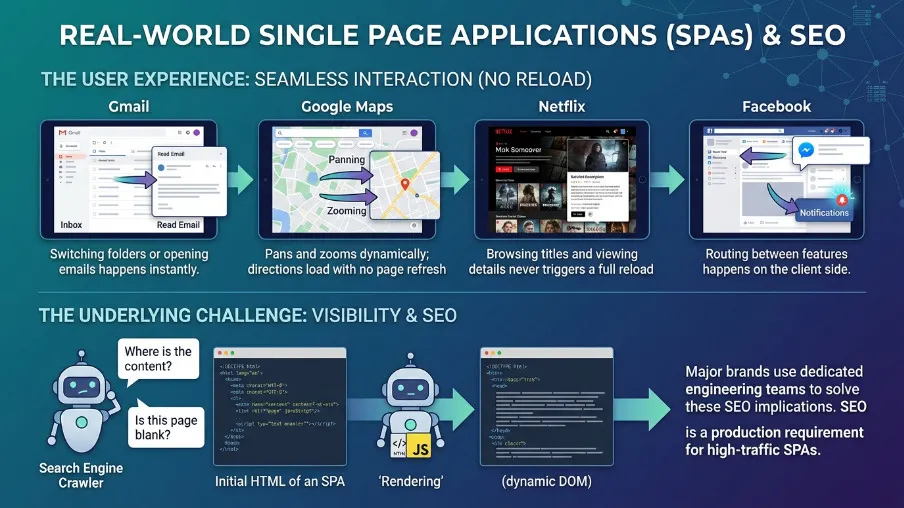Click 'Routing between features' caption

coord(777,262)
